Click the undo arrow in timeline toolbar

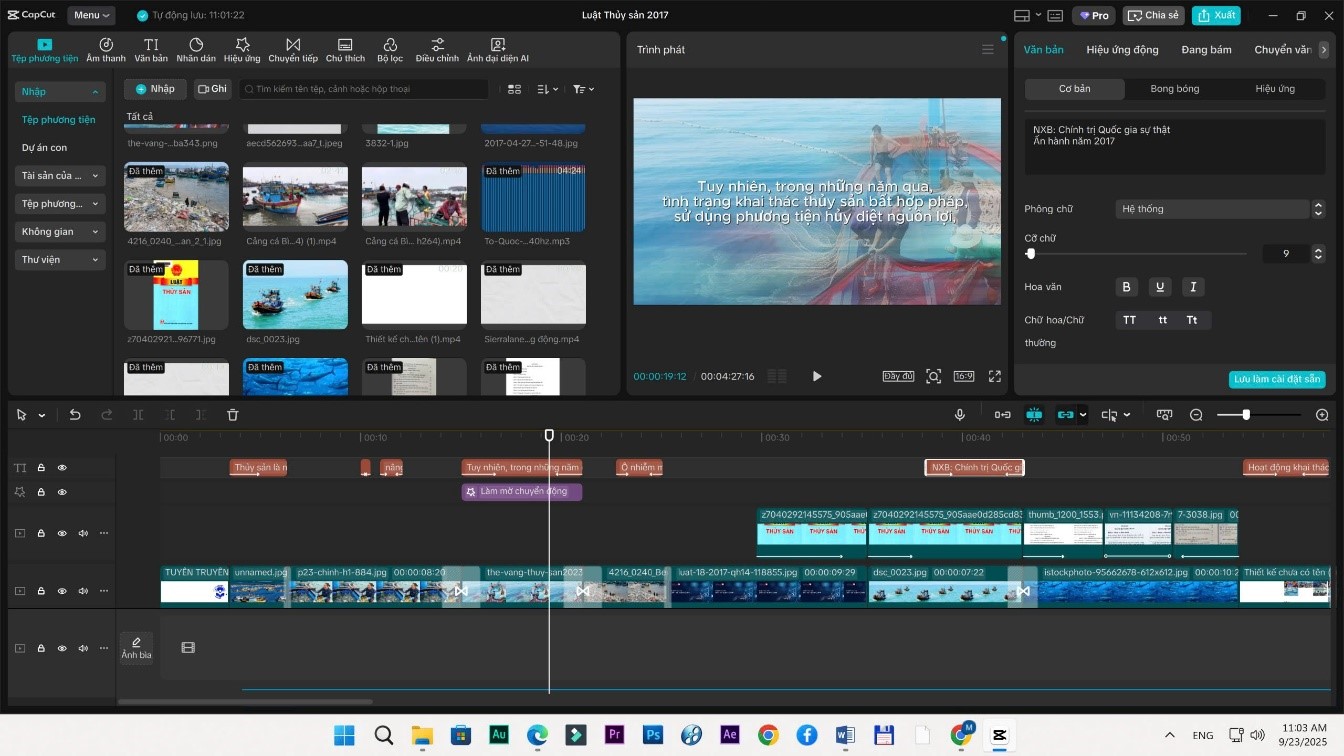(75, 415)
